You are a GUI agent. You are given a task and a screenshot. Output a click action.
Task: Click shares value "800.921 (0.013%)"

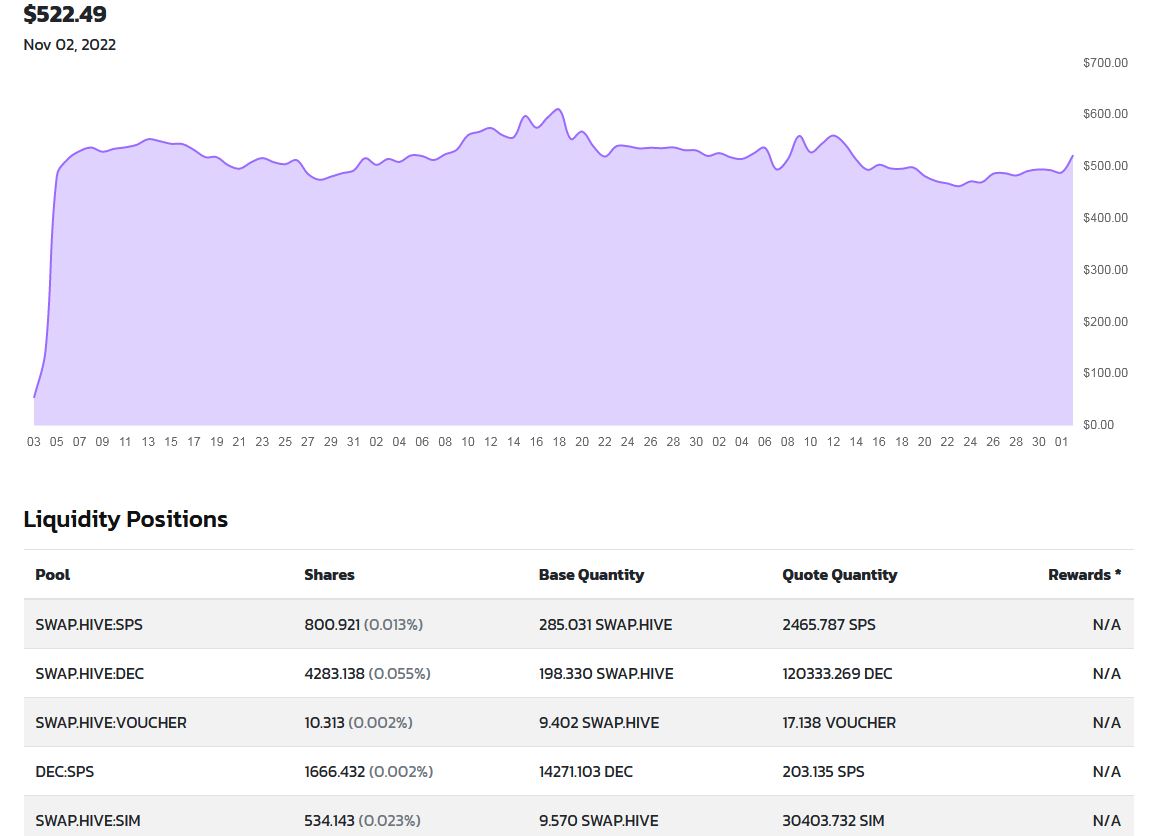364,625
